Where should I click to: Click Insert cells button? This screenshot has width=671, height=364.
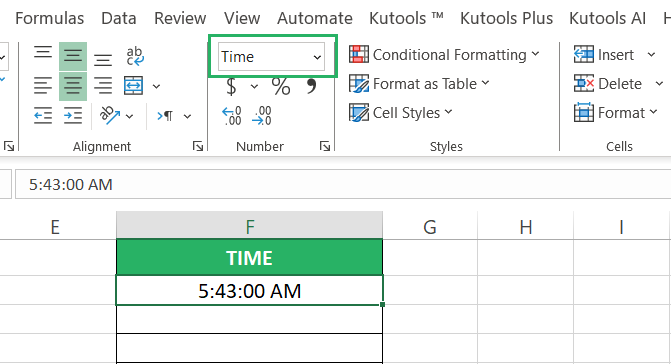pyautogui.click(x=604, y=55)
